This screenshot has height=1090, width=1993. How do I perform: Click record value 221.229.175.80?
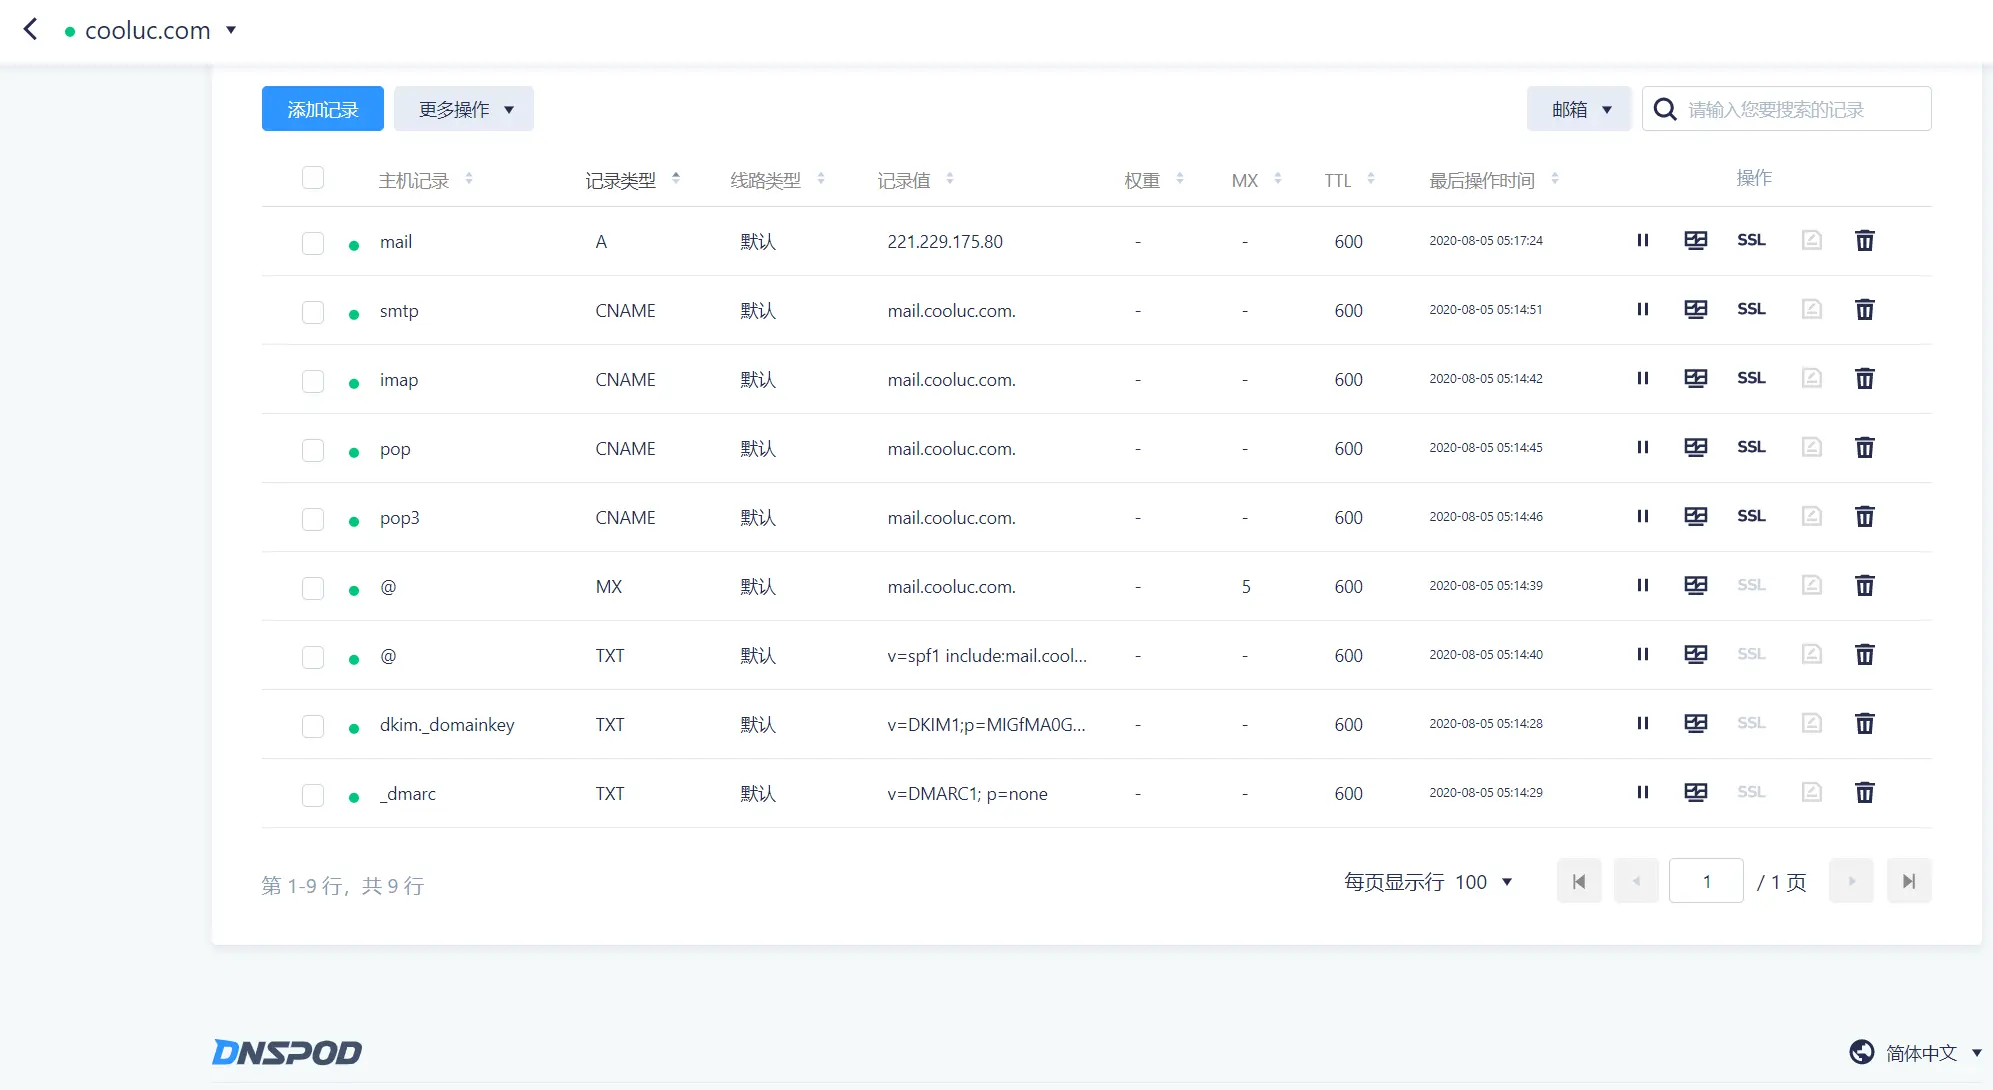point(945,242)
